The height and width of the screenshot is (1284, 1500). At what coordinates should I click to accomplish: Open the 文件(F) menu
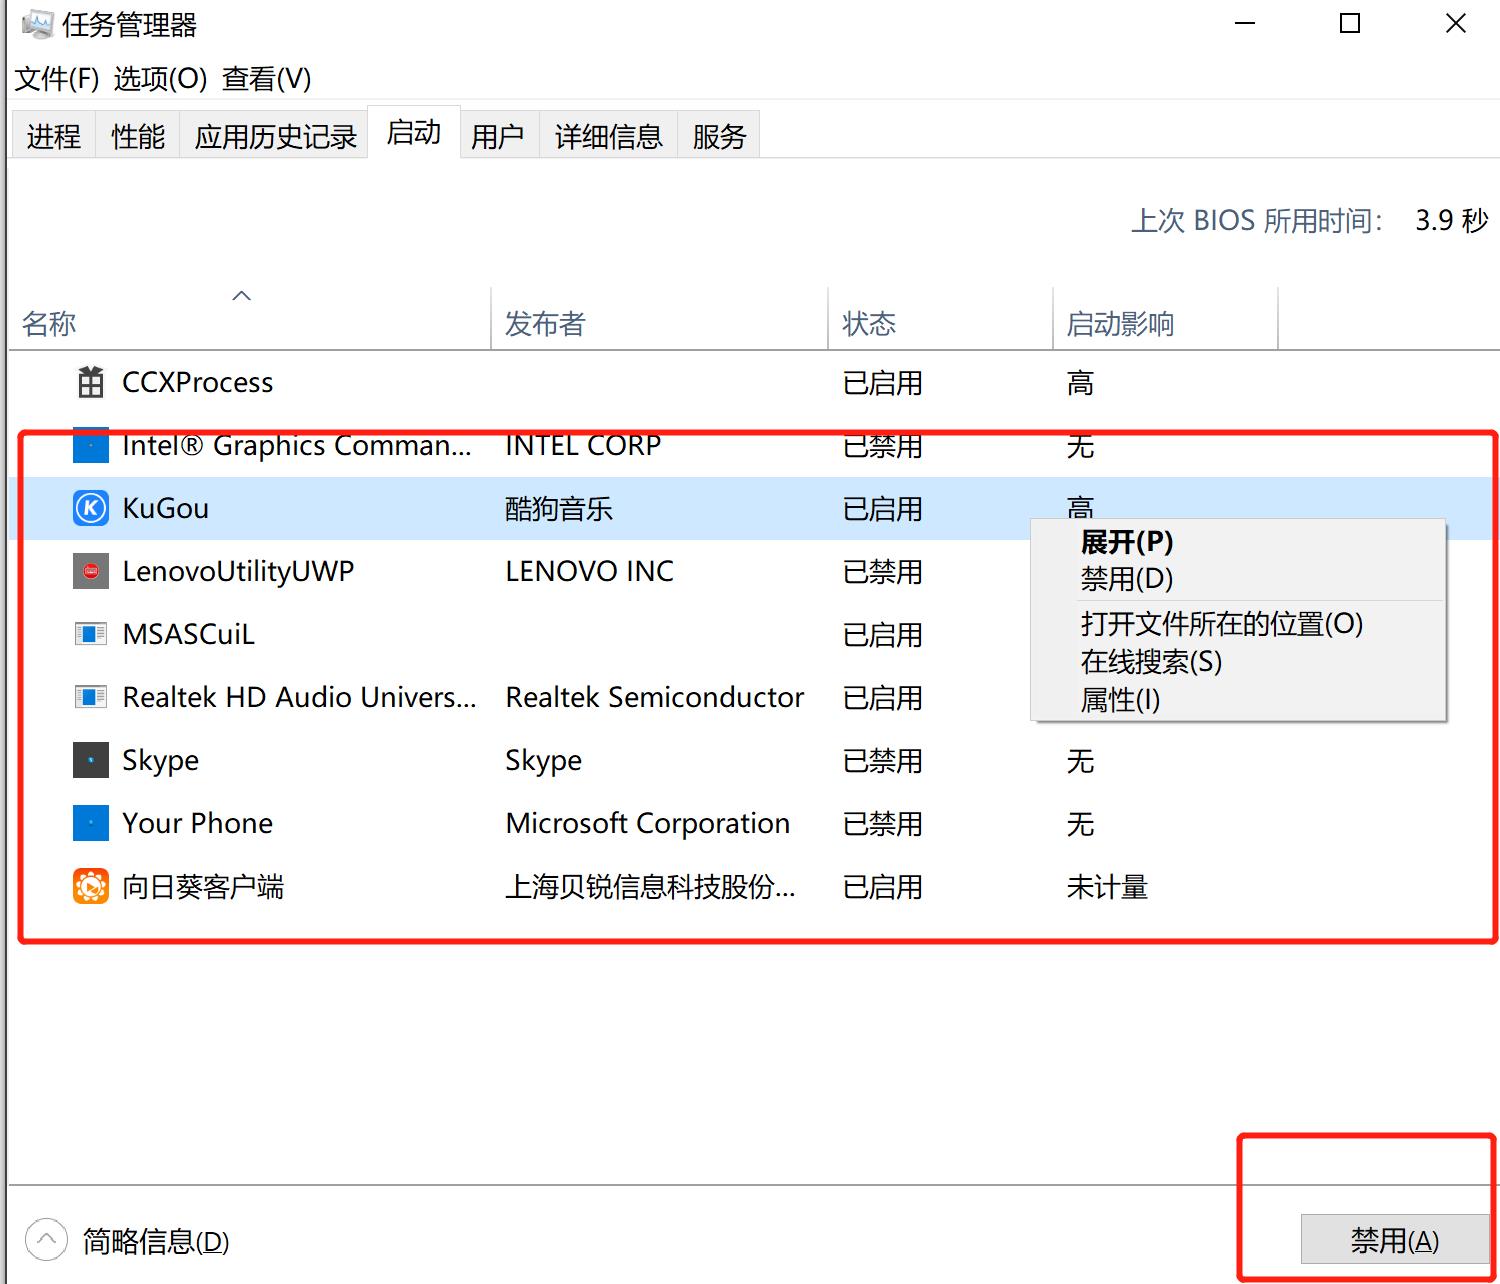[57, 79]
